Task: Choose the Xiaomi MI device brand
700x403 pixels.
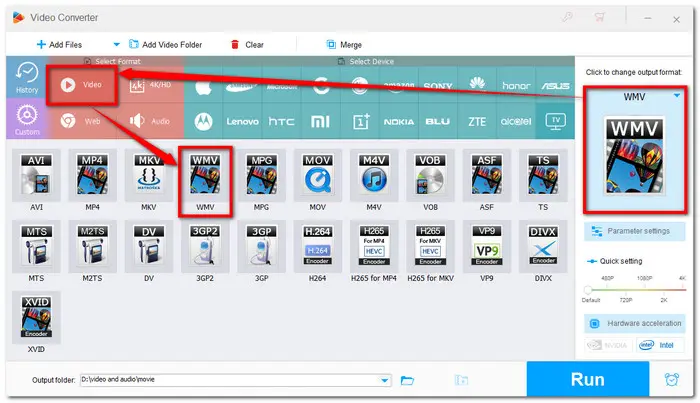Action: click(320, 121)
